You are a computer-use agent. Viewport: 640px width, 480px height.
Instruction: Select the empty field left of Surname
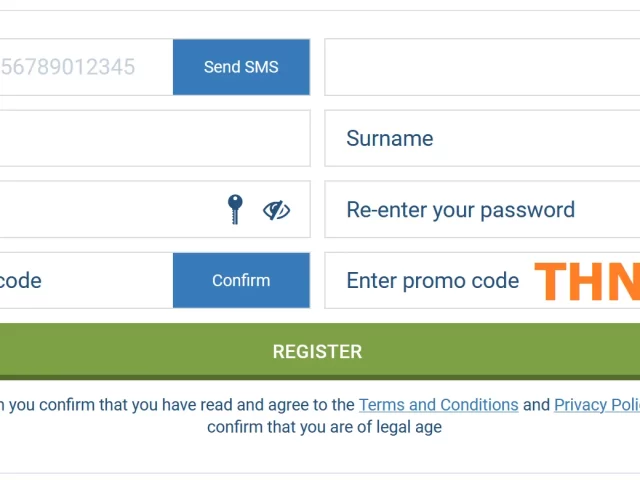coord(155,138)
